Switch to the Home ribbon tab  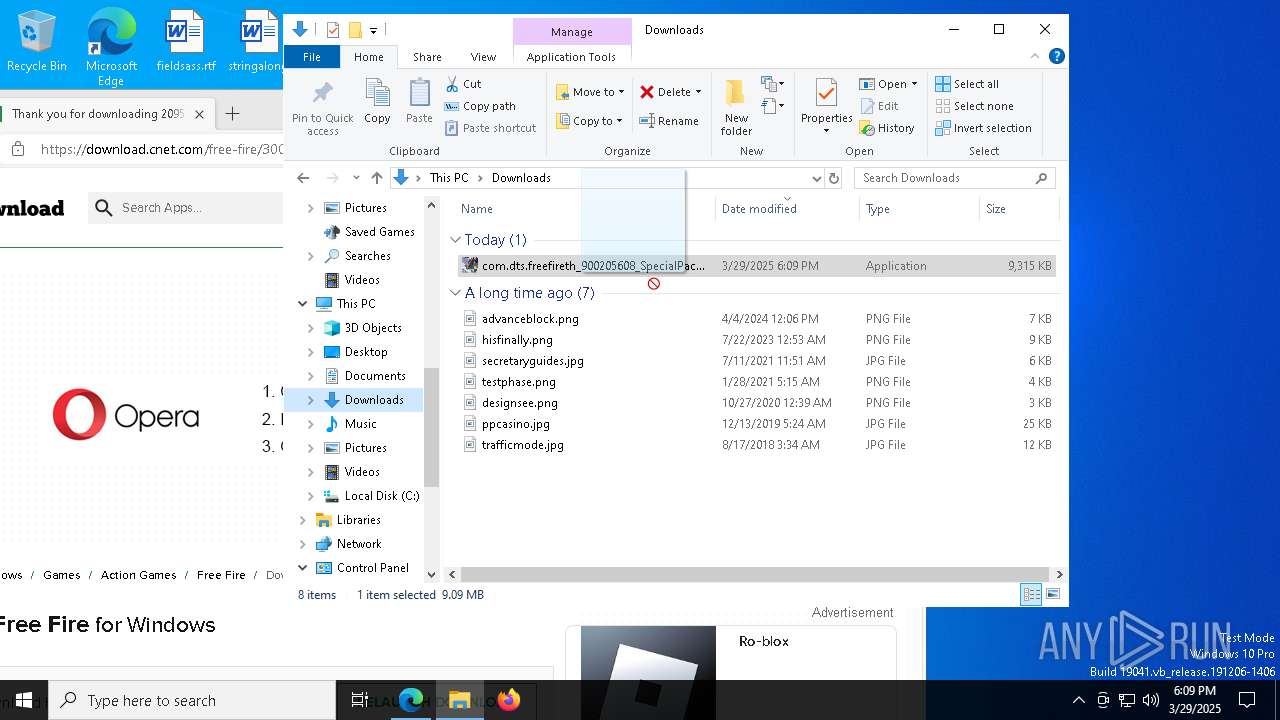pos(368,57)
